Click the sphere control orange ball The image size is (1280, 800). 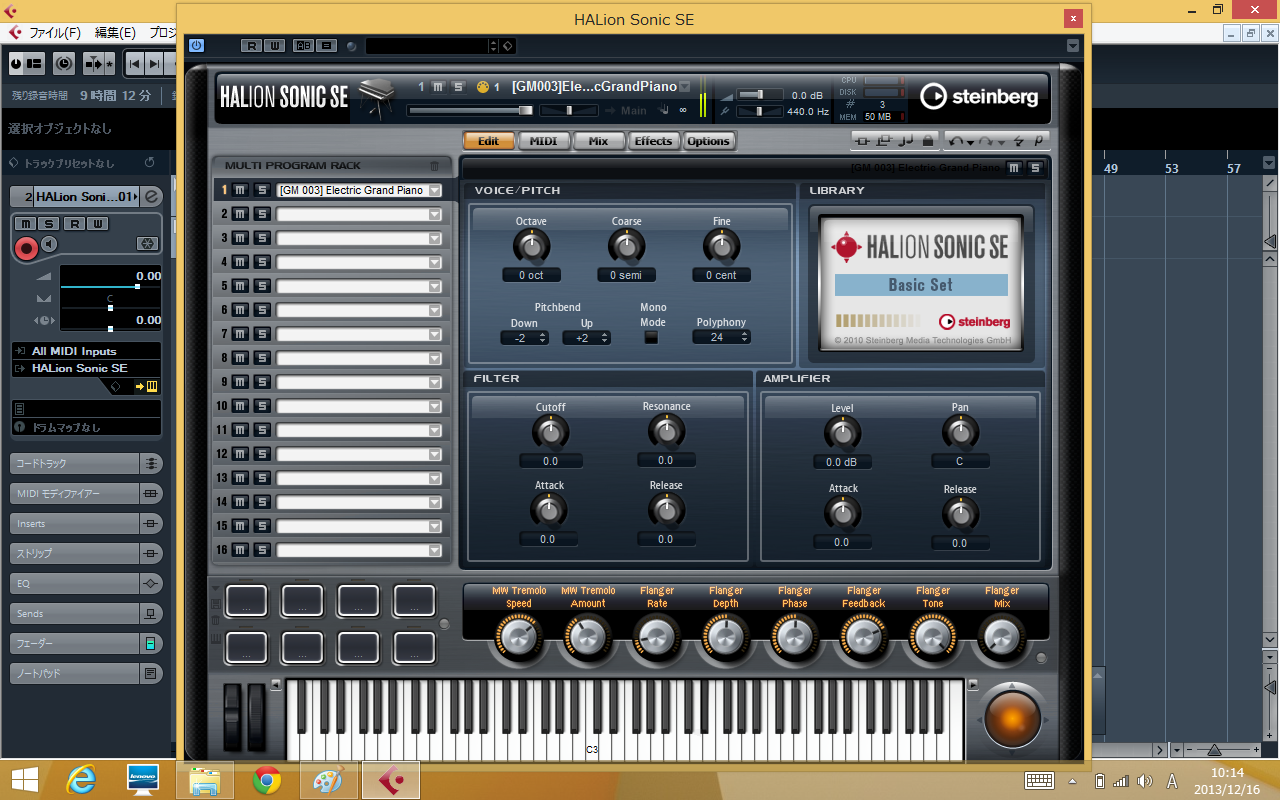pyautogui.click(x=1012, y=717)
